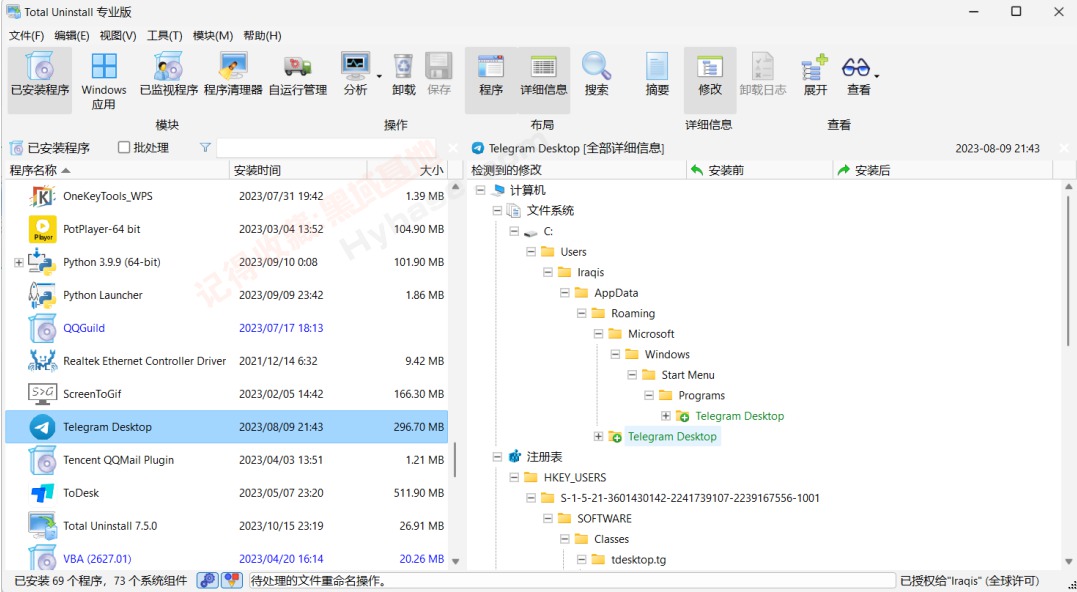The width and height of the screenshot is (1077, 592).
Task: Sort by 程序名称 column header
Action: point(117,170)
